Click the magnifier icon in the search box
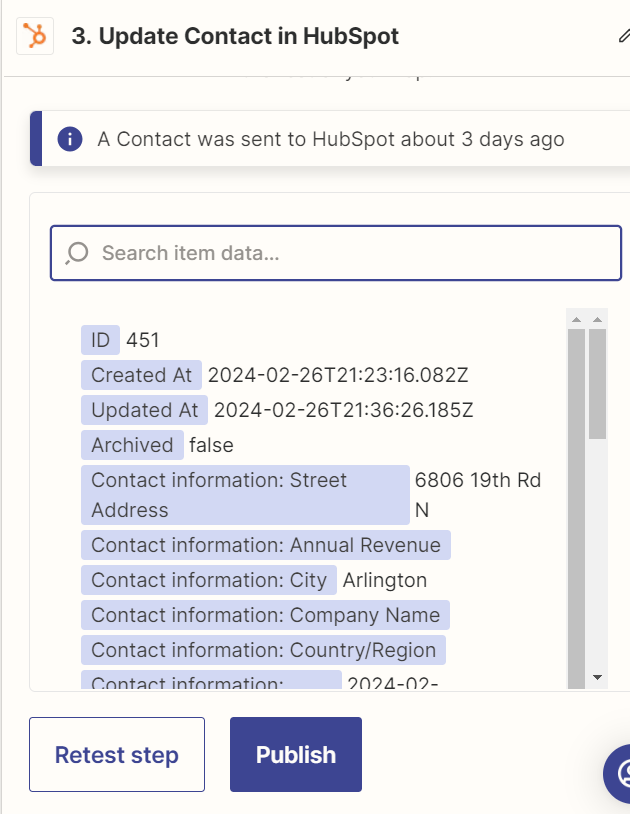The width and height of the screenshot is (630, 814). click(77, 253)
